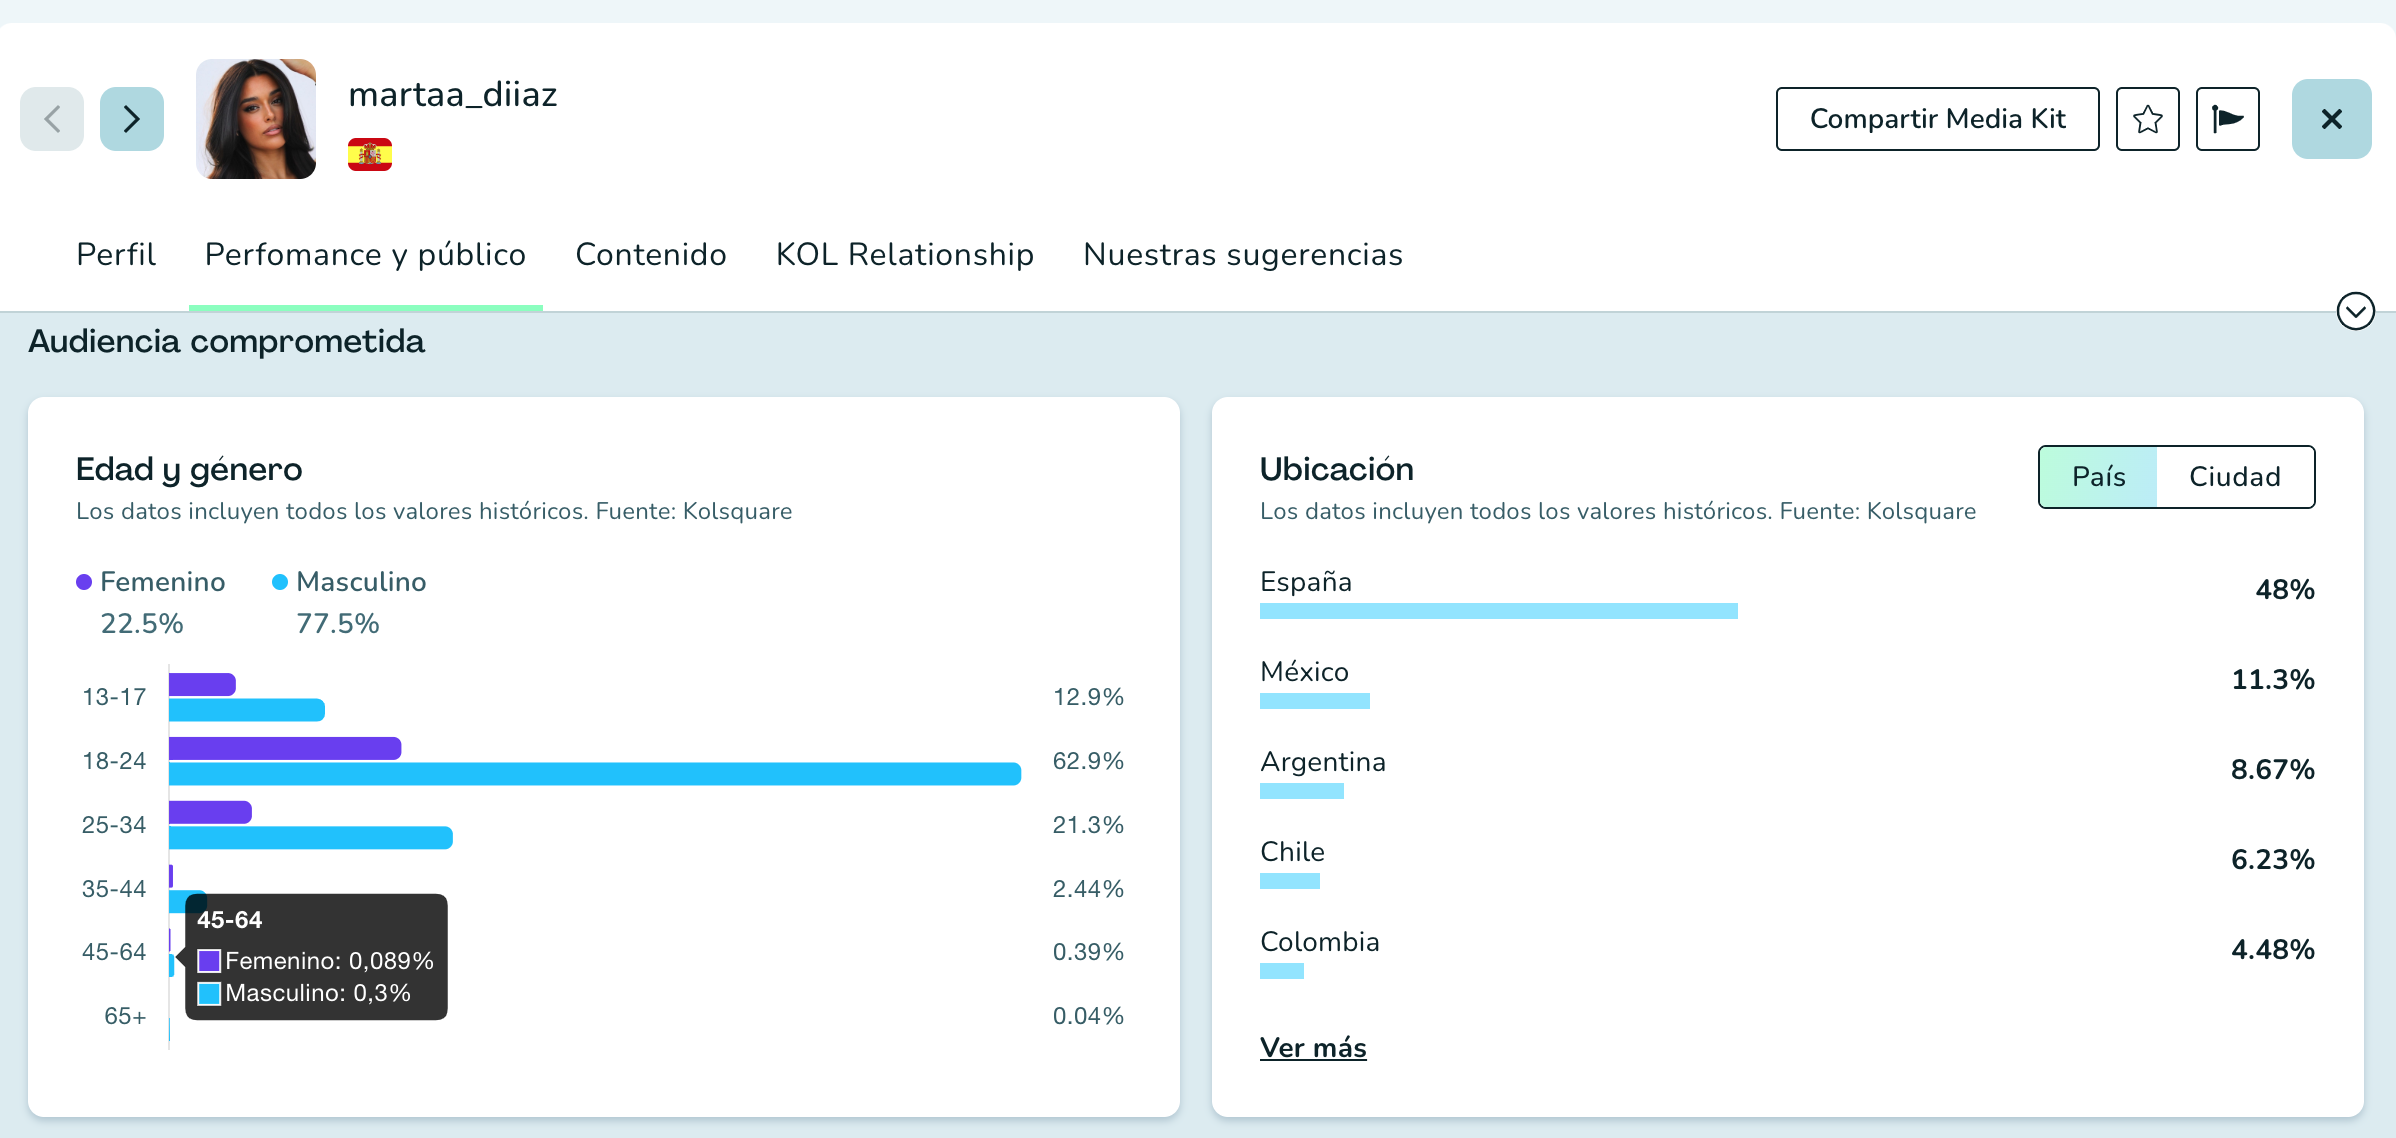Click the Masculino legend dot

(280, 582)
